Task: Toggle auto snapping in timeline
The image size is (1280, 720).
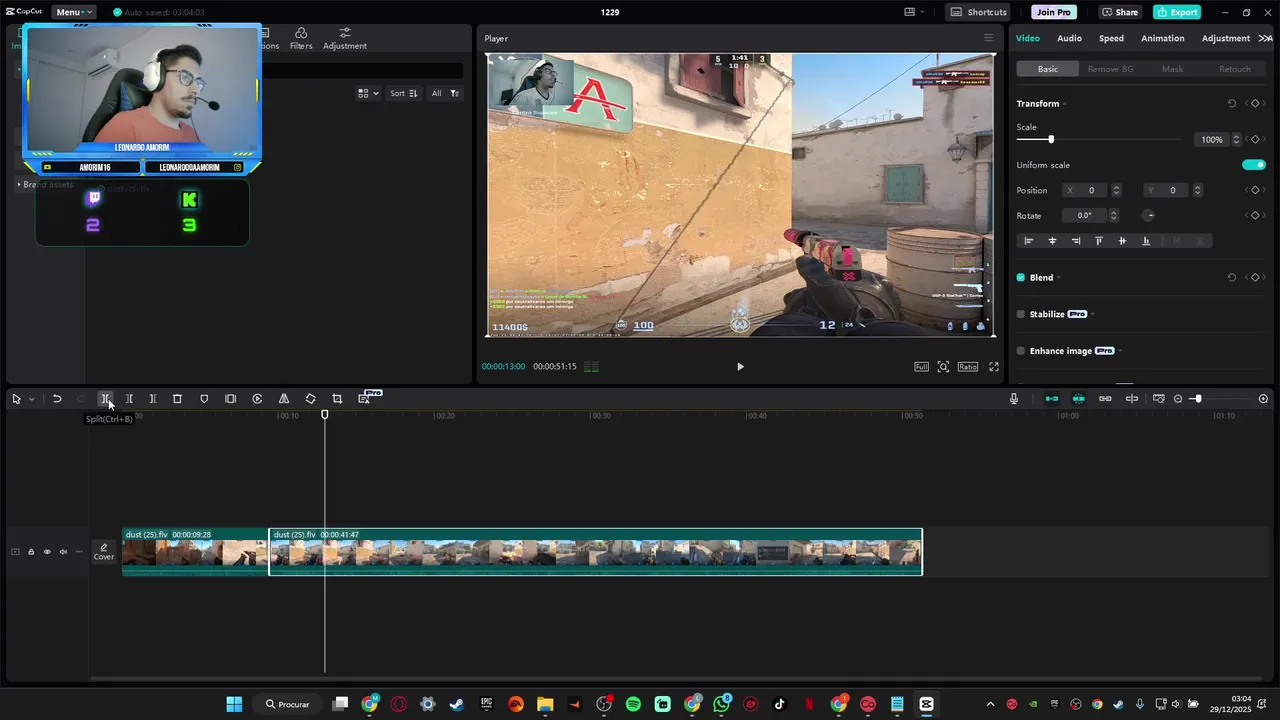Action: click(1078, 399)
